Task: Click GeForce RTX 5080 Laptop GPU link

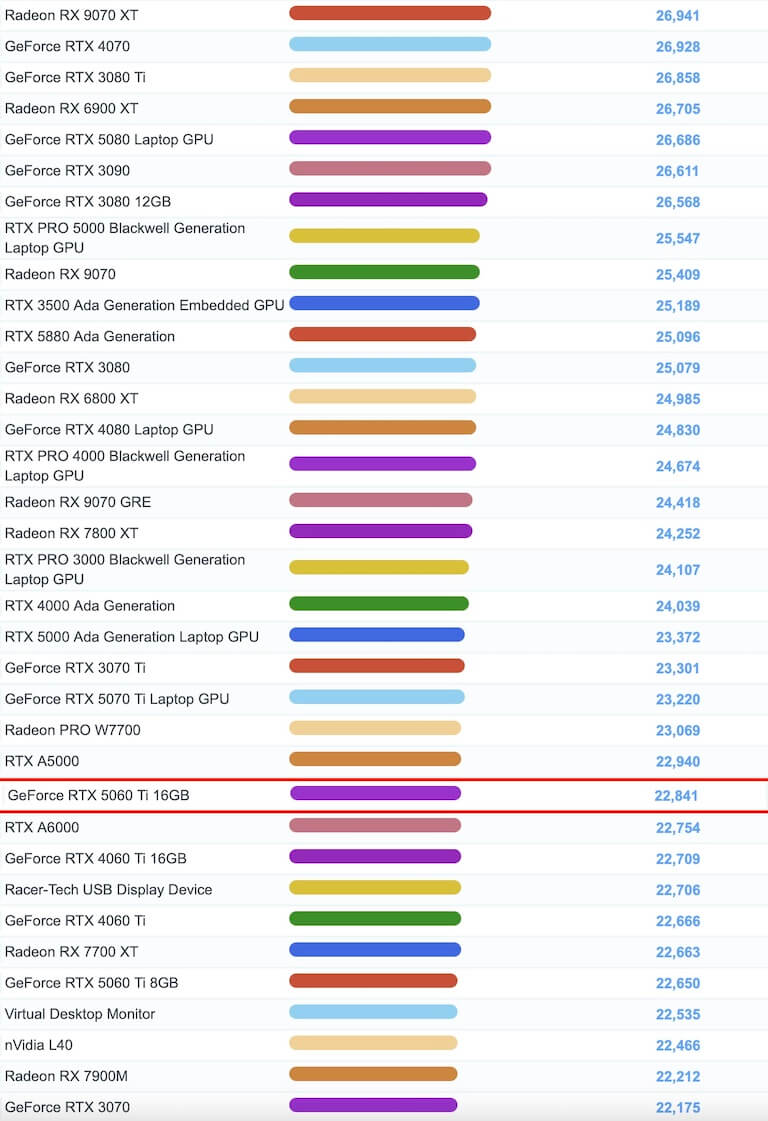Action: (109, 139)
